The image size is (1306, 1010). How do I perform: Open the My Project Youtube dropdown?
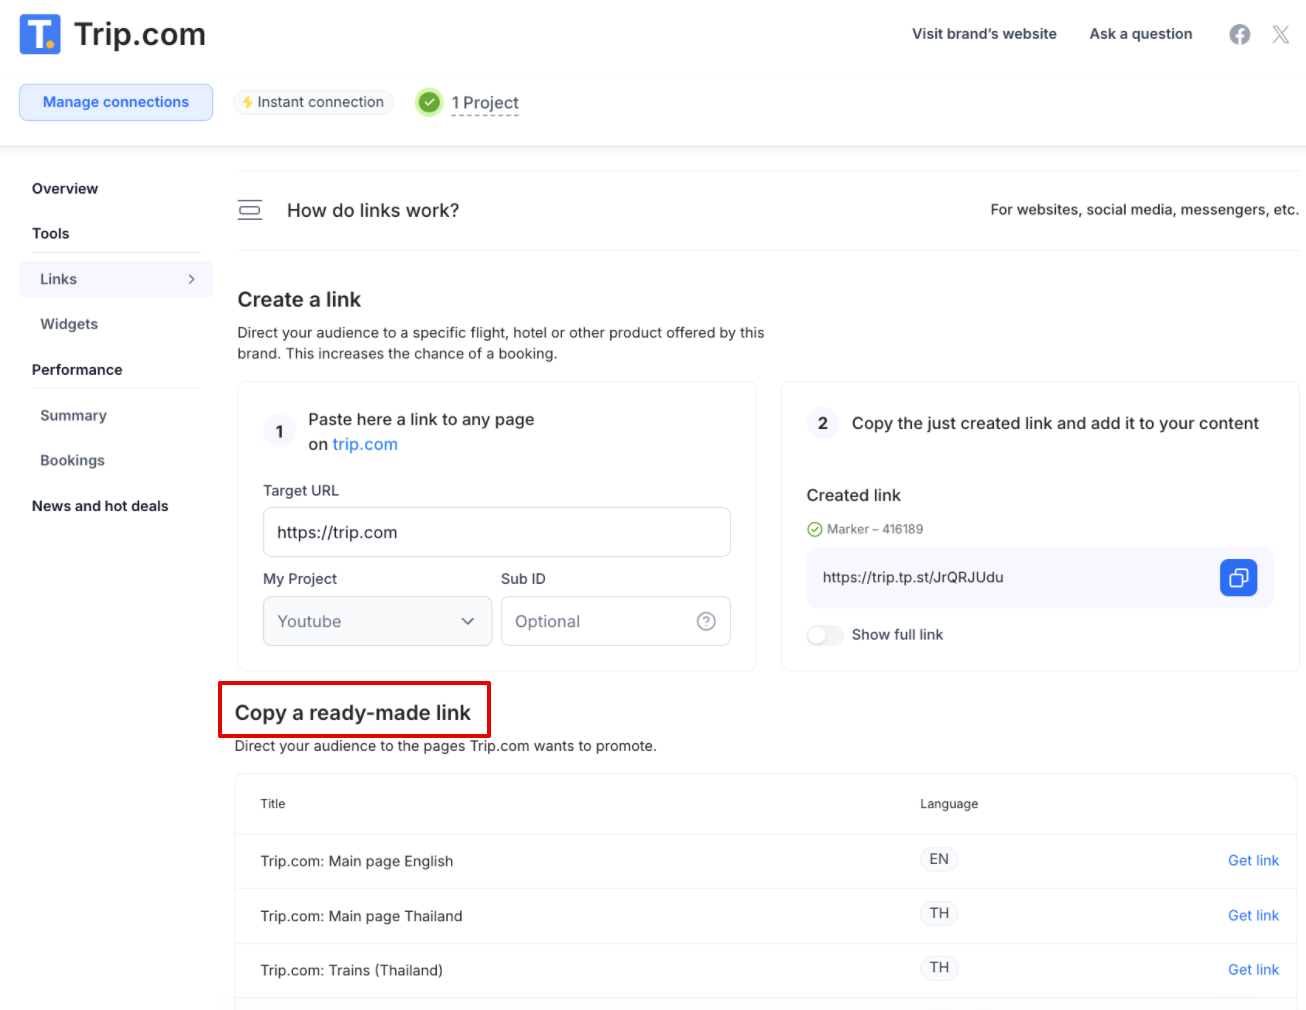click(377, 621)
